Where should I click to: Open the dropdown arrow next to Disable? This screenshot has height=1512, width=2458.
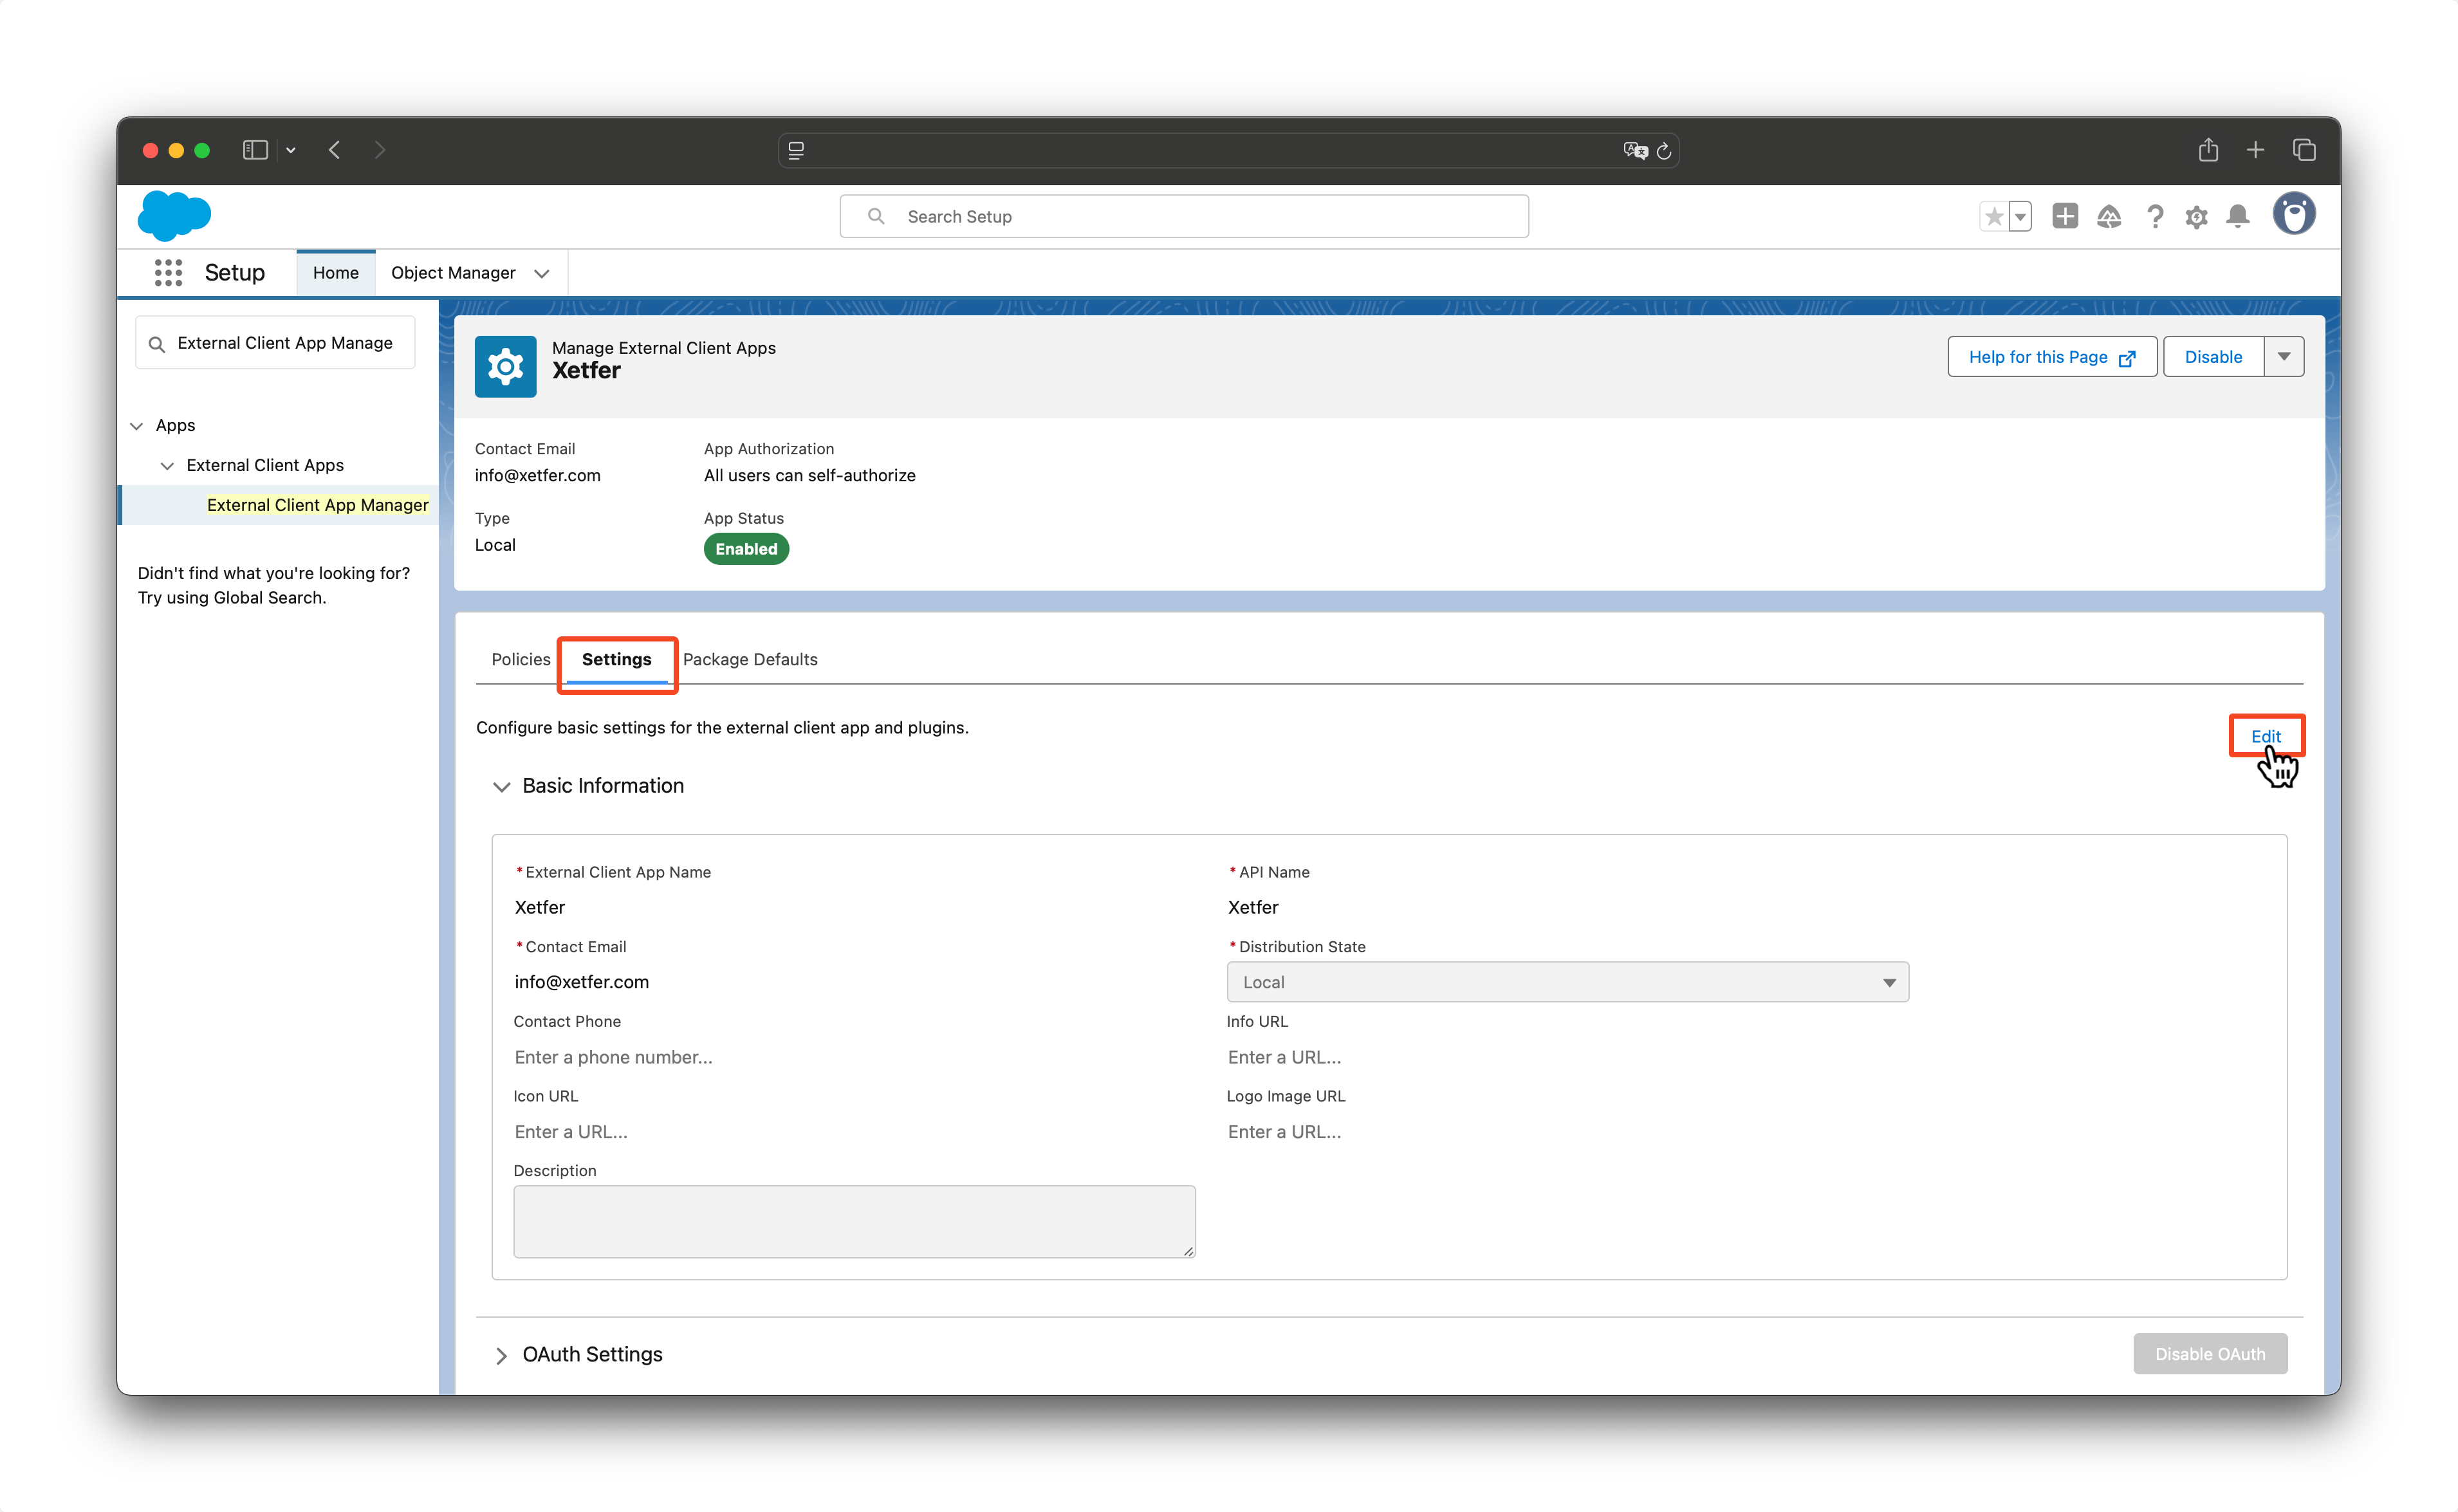click(2284, 357)
